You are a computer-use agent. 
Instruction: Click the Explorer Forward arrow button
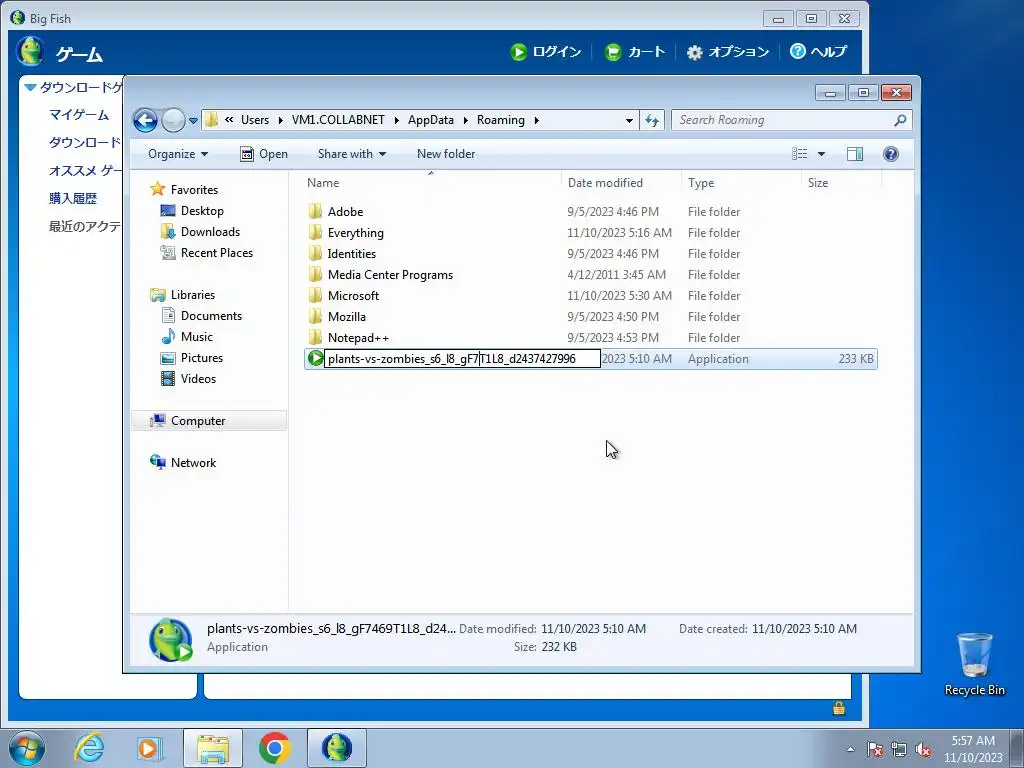(173, 120)
